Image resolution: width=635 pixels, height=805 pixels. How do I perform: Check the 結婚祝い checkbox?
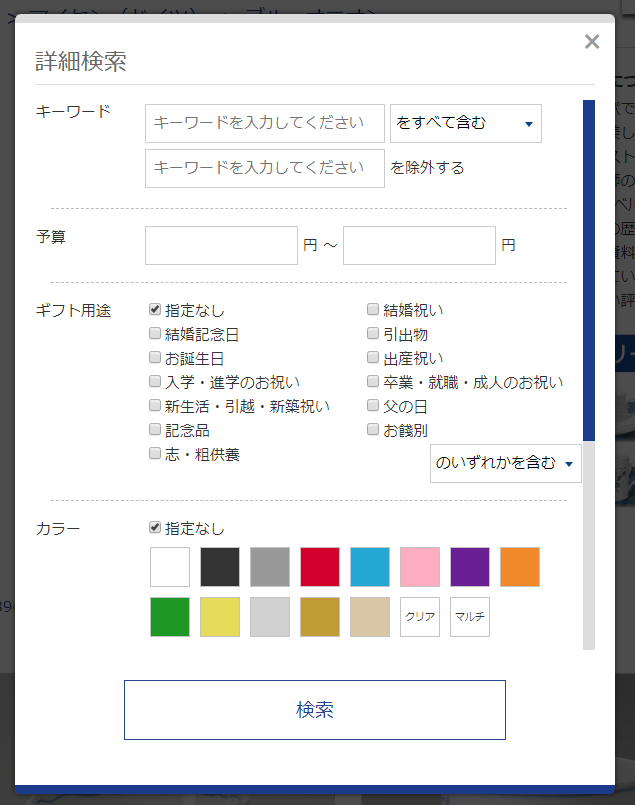point(373,310)
